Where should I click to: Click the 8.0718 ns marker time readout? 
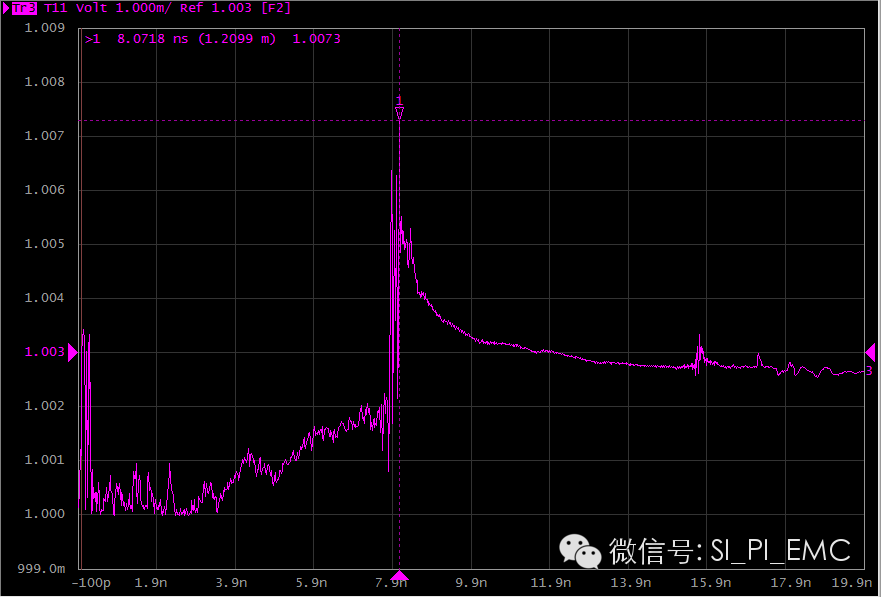[x=150, y=39]
